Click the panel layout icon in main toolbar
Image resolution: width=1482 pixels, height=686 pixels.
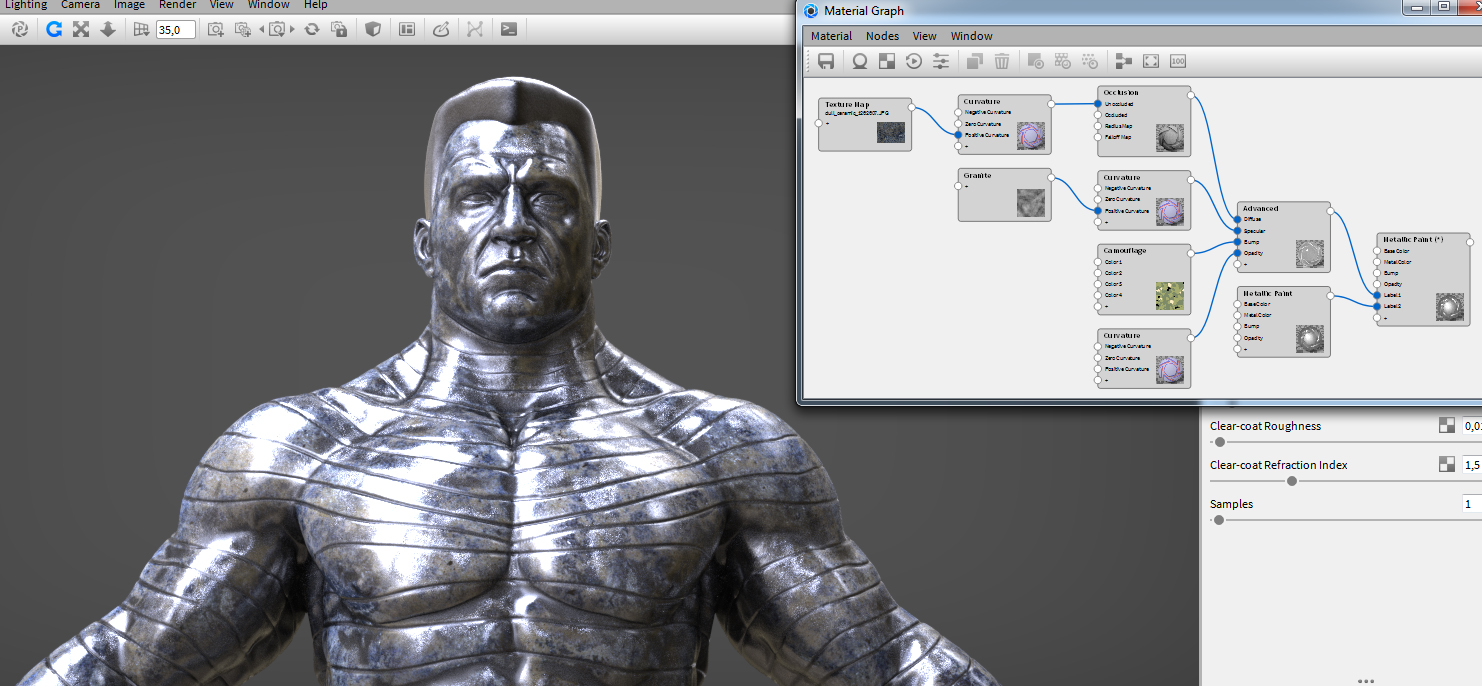(x=407, y=29)
